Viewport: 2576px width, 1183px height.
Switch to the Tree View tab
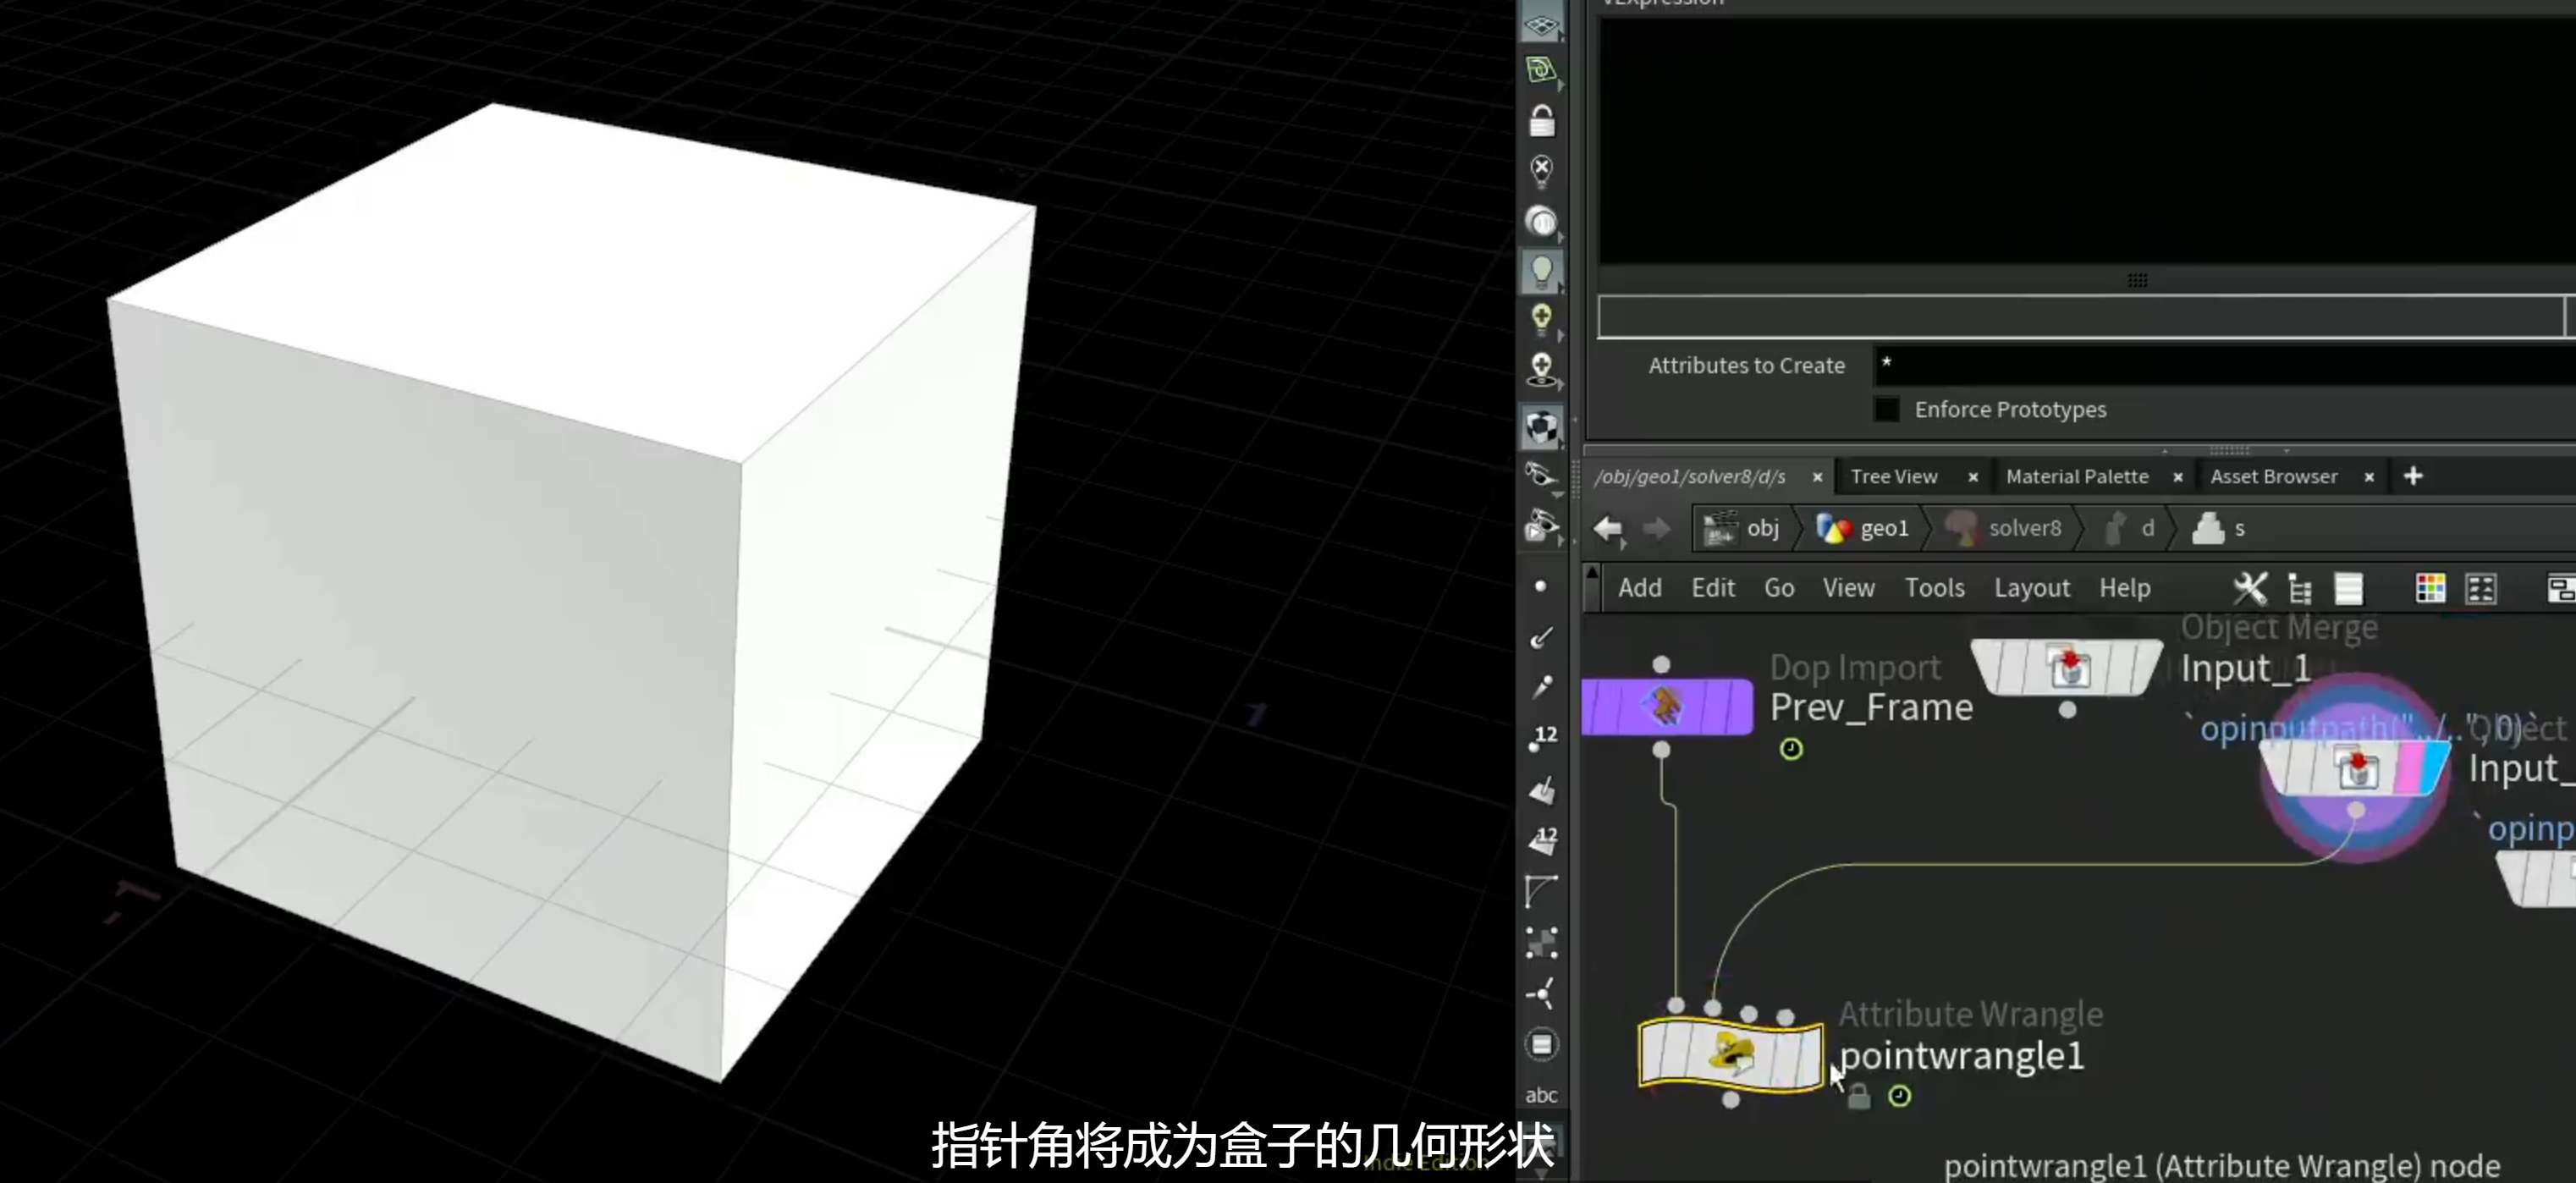click(1893, 477)
